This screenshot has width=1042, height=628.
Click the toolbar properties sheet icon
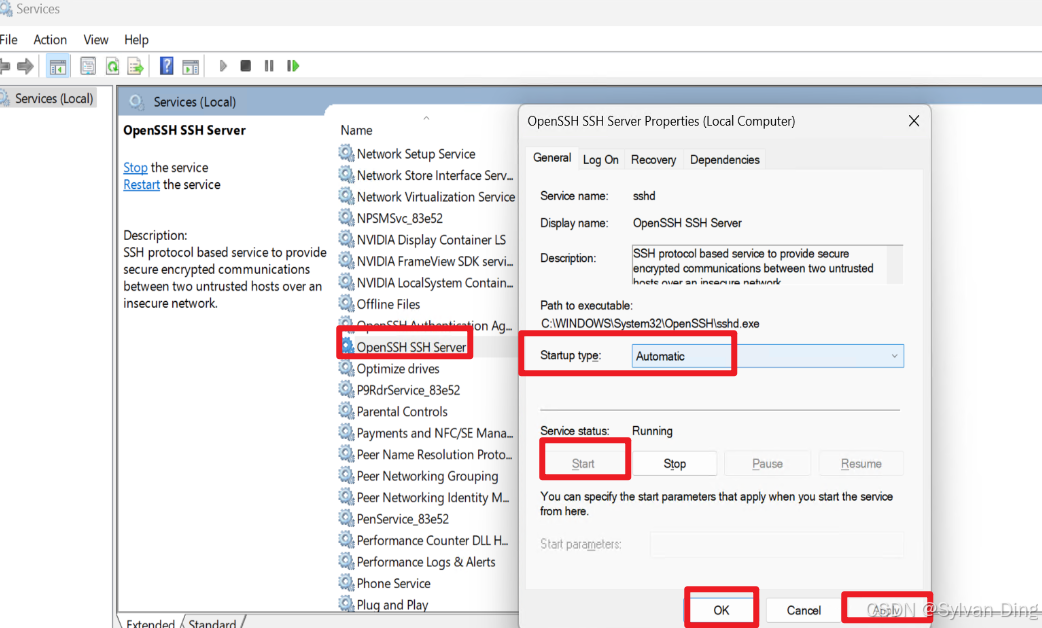click(x=88, y=66)
